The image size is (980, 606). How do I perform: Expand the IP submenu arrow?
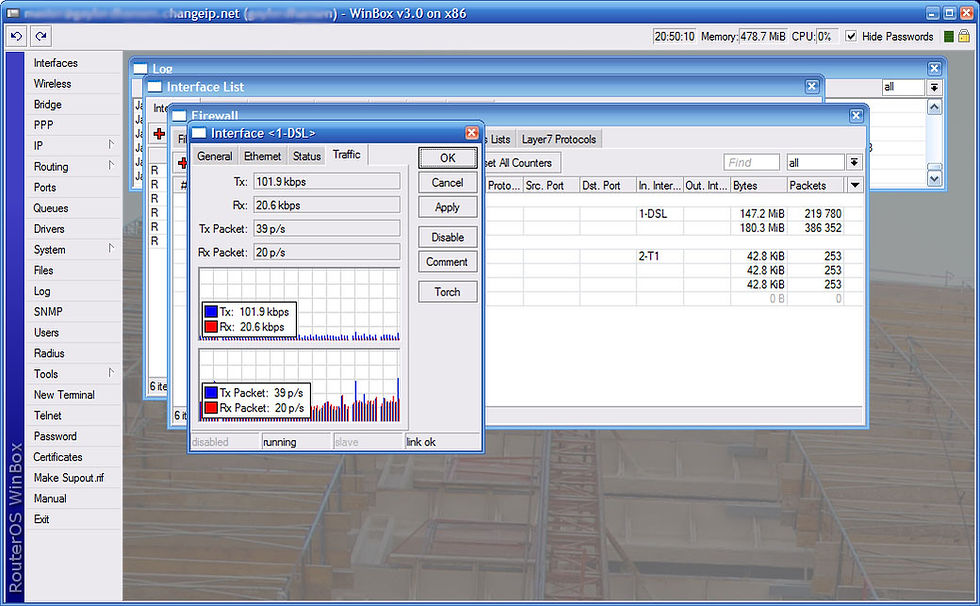pos(111,145)
